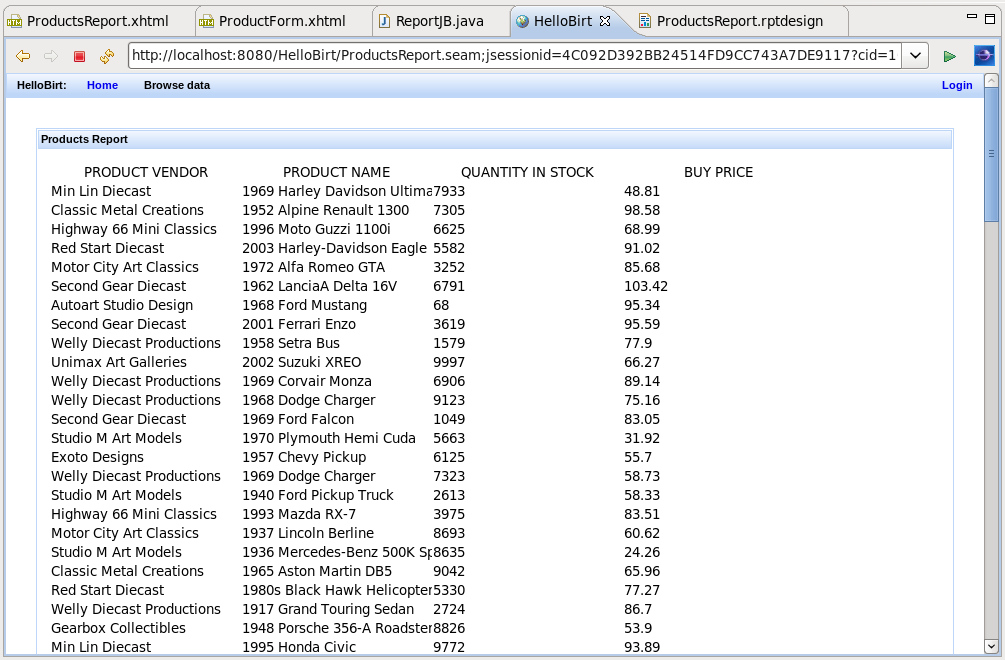Click the Gearbox Collectibles vendor
1005x660 pixels.
coord(119,629)
